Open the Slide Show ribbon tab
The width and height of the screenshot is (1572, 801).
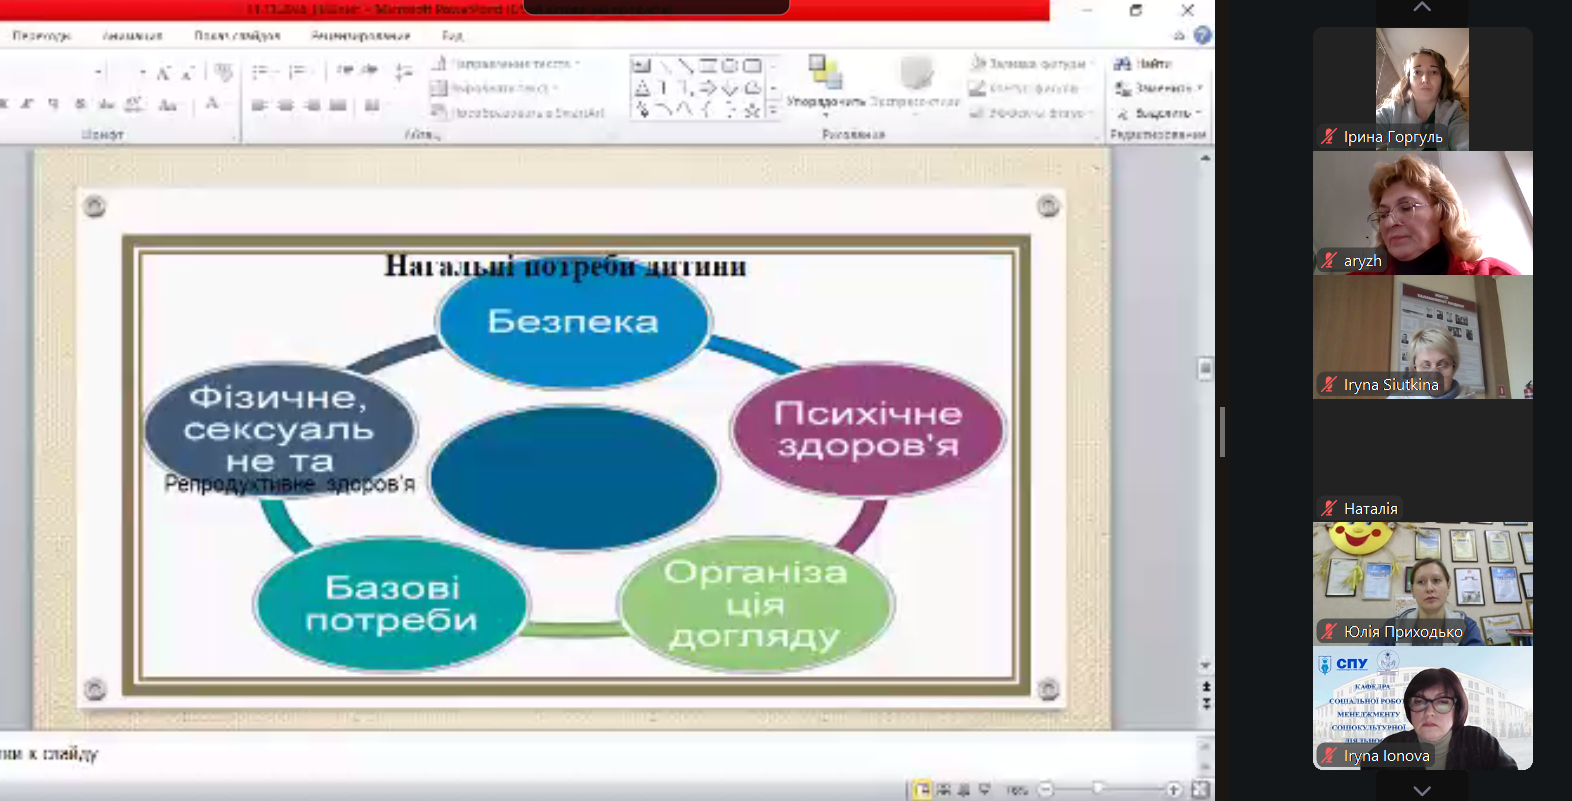[237, 35]
